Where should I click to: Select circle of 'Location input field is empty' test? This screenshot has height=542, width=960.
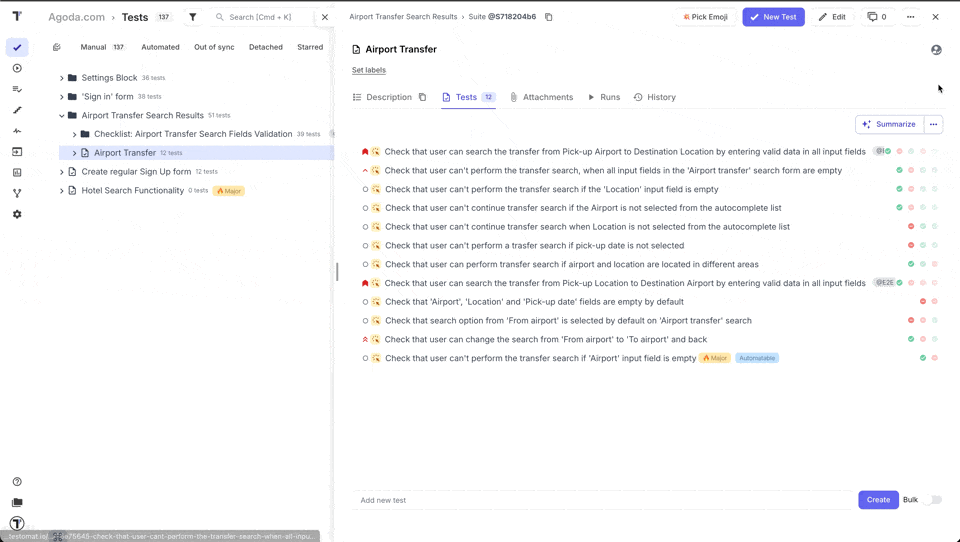click(366, 189)
